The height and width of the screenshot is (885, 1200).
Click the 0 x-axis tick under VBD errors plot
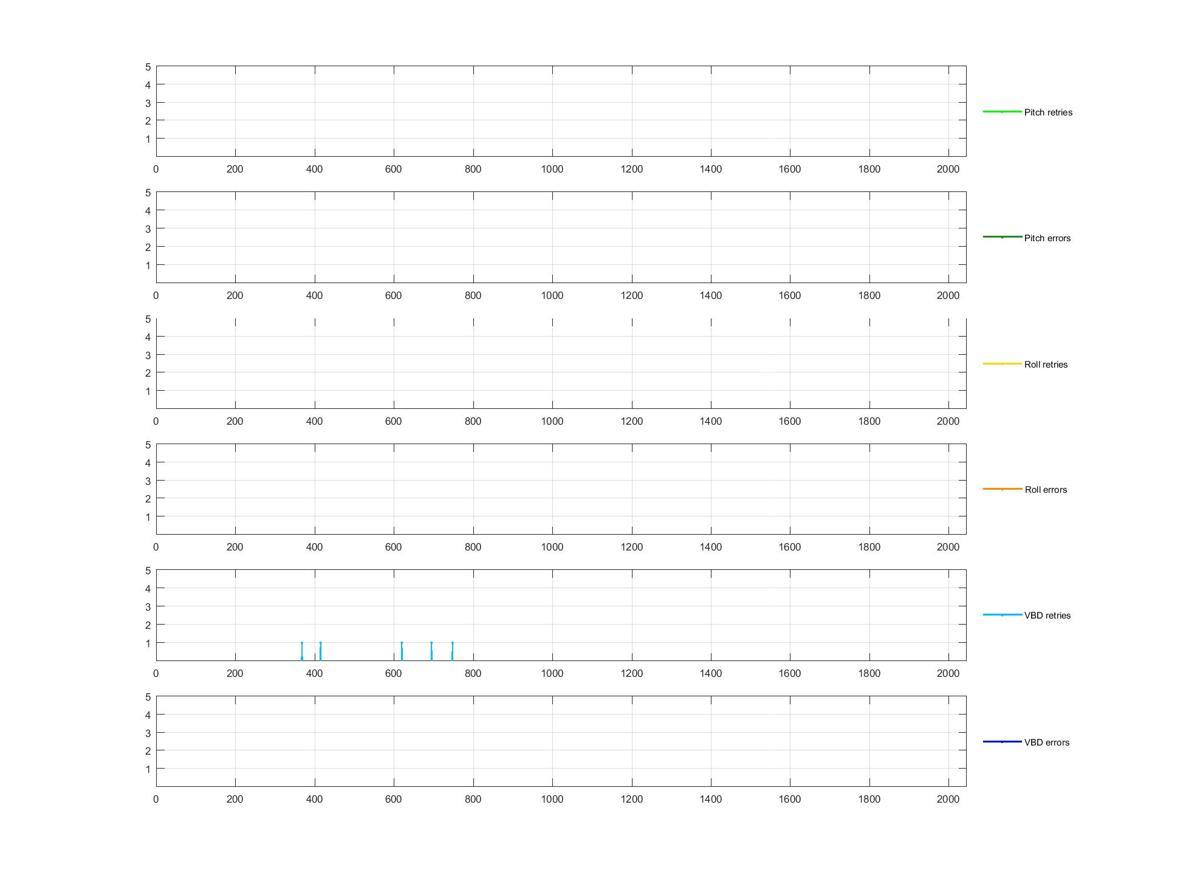point(156,800)
